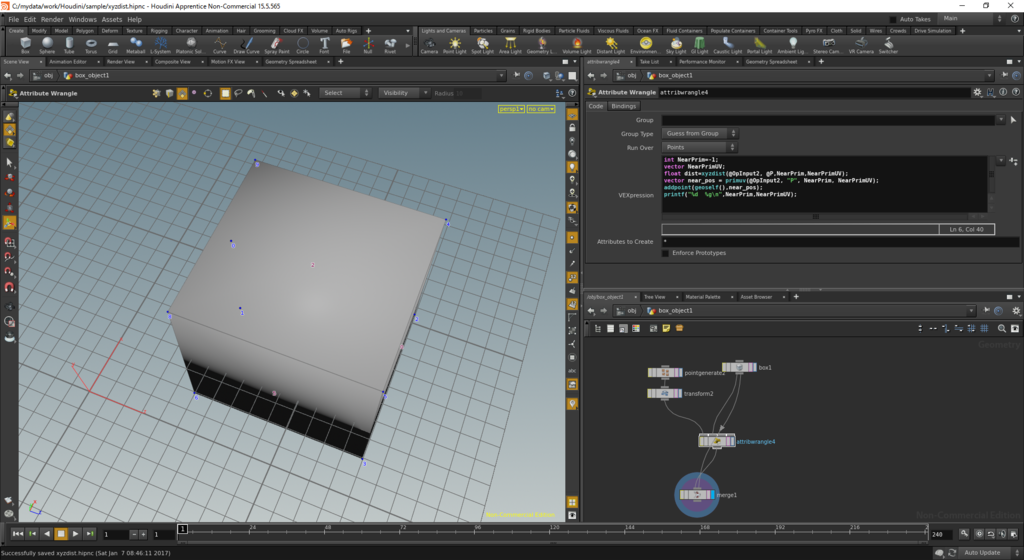
Task: Open the Render menu
Action: pos(52,19)
